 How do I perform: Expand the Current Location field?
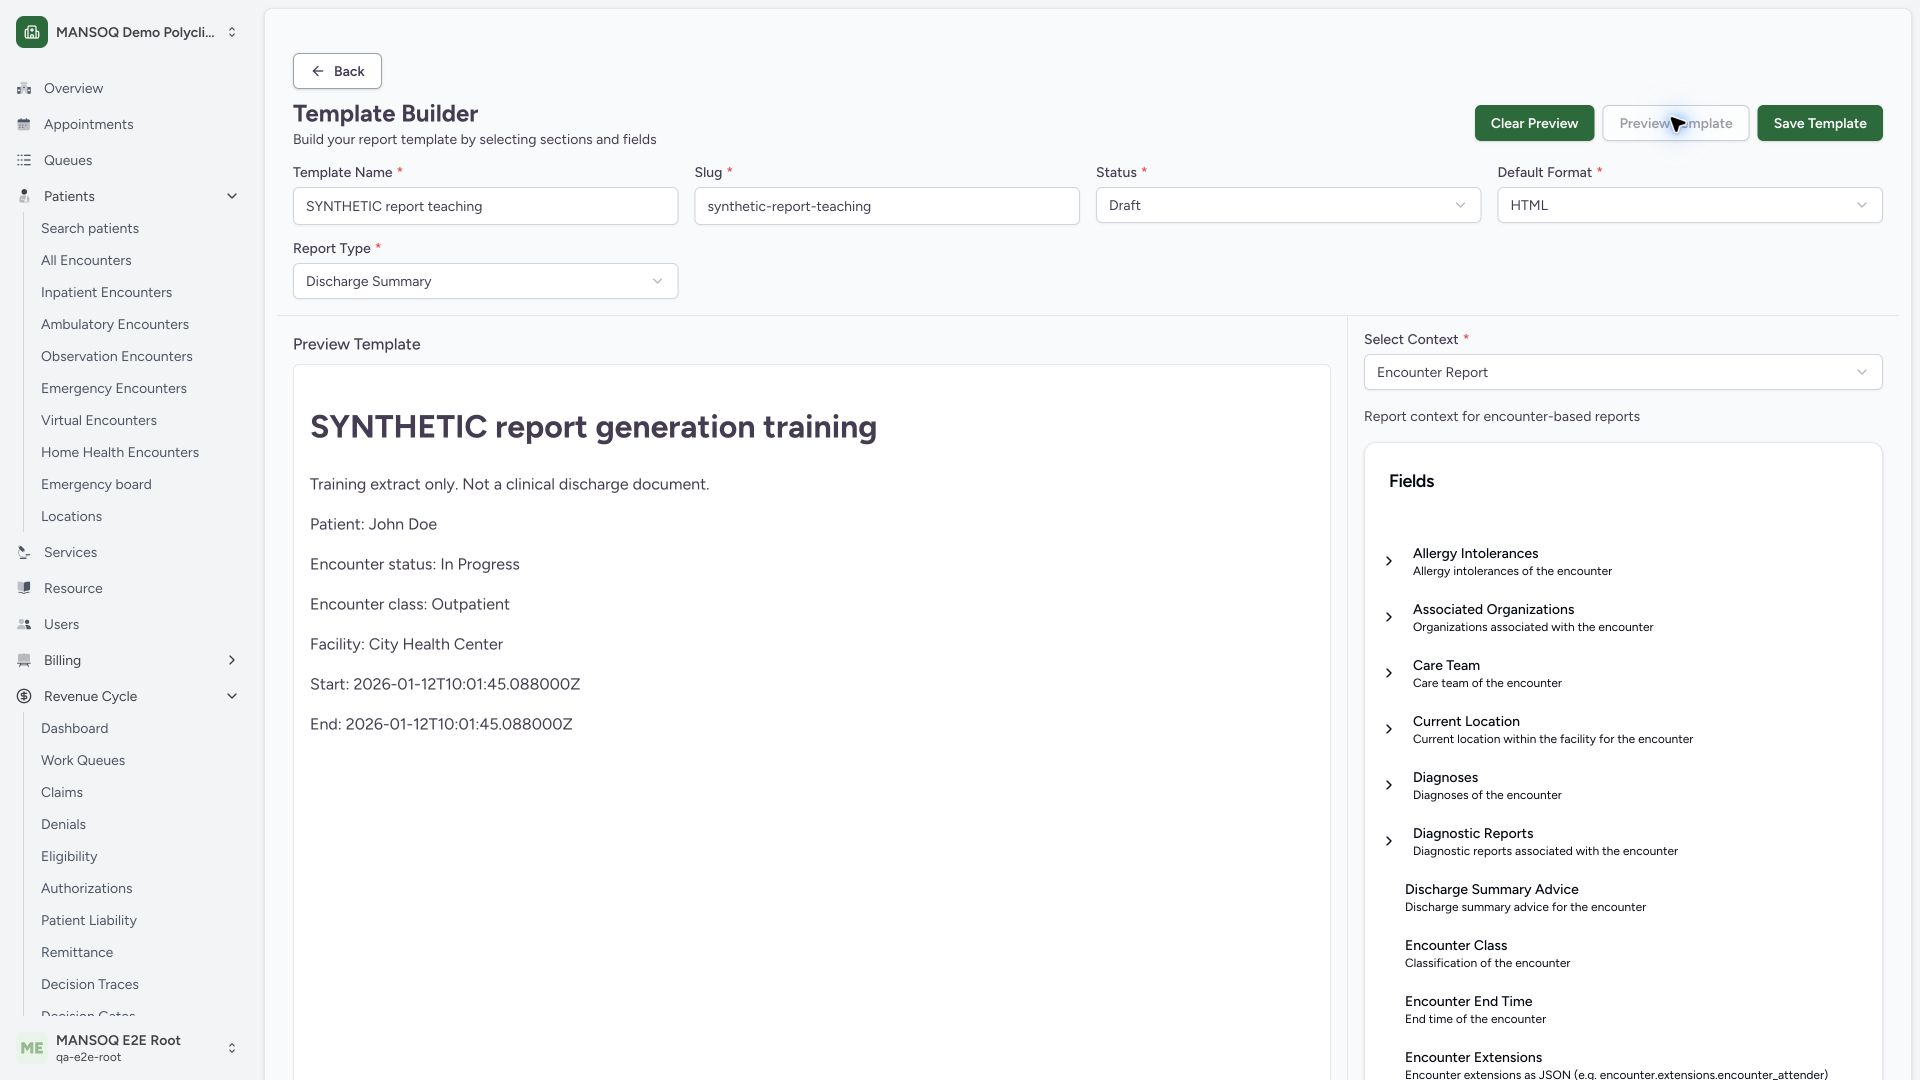(x=1389, y=729)
